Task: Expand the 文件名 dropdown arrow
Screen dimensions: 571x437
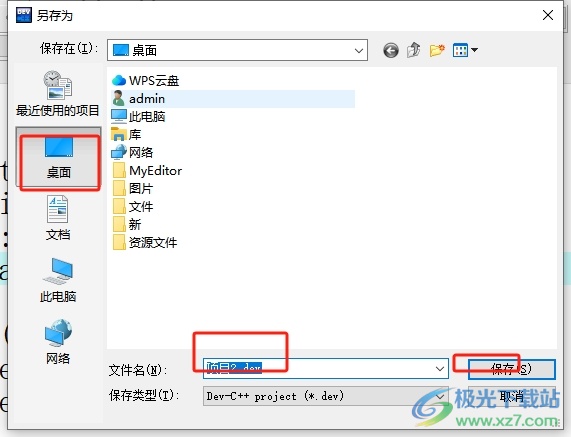Action: point(440,369)
